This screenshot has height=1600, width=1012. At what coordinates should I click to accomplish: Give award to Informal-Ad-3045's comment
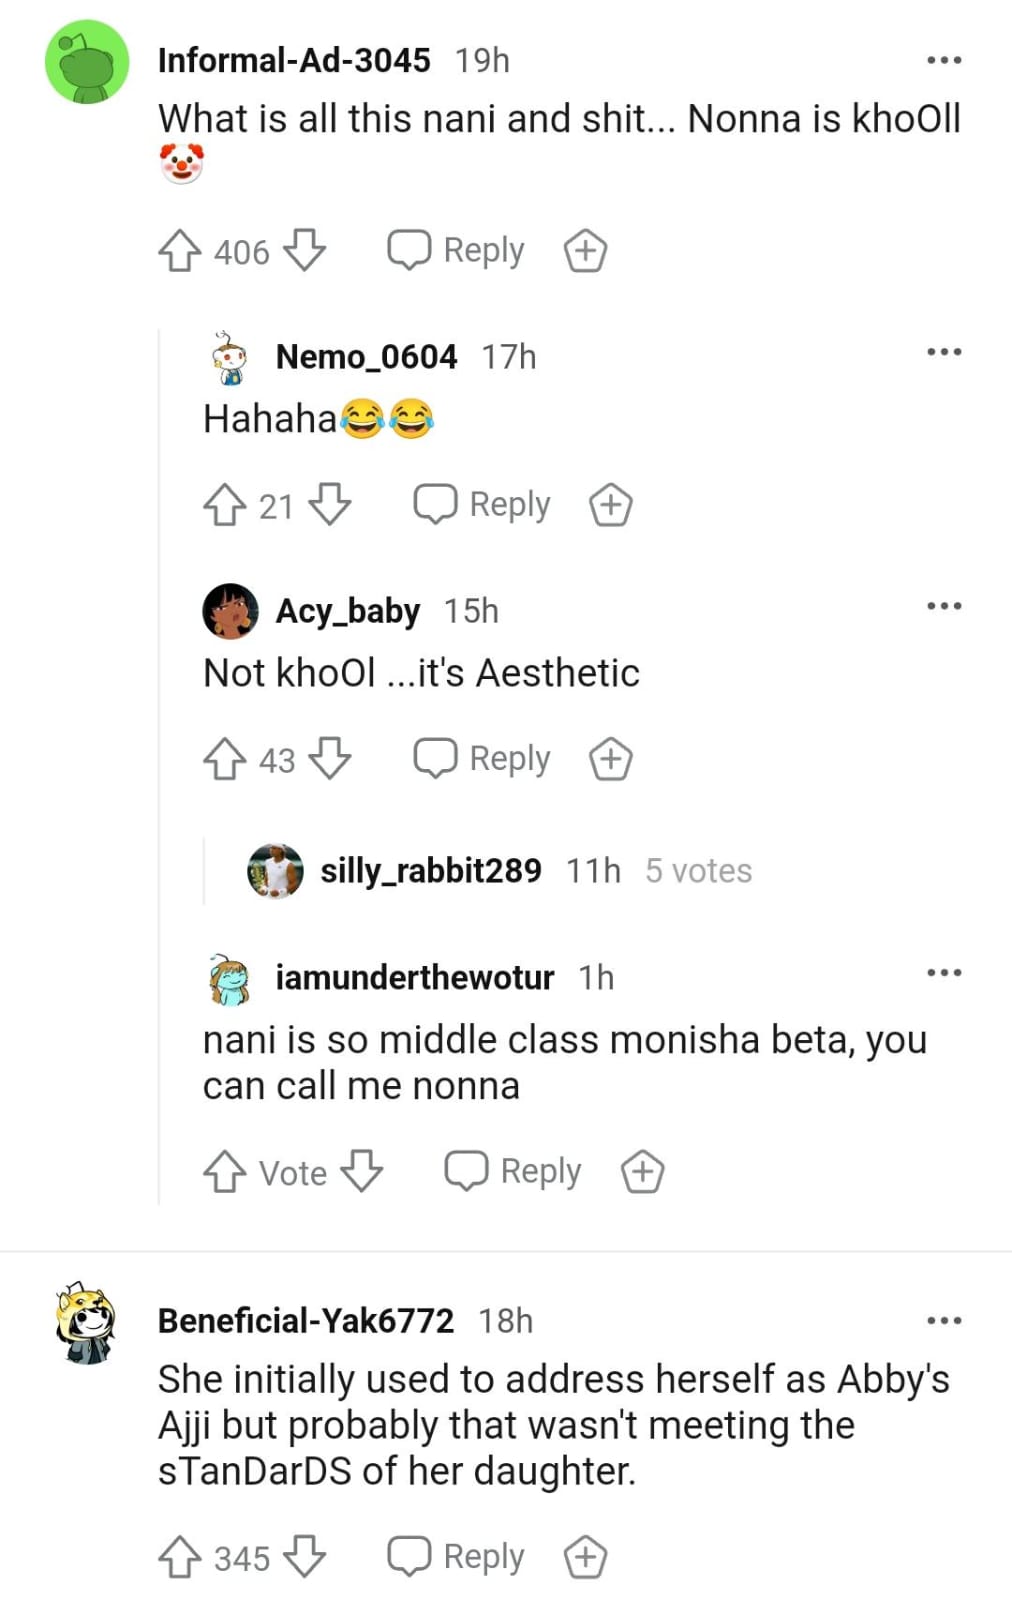click(x=585, y=251)
